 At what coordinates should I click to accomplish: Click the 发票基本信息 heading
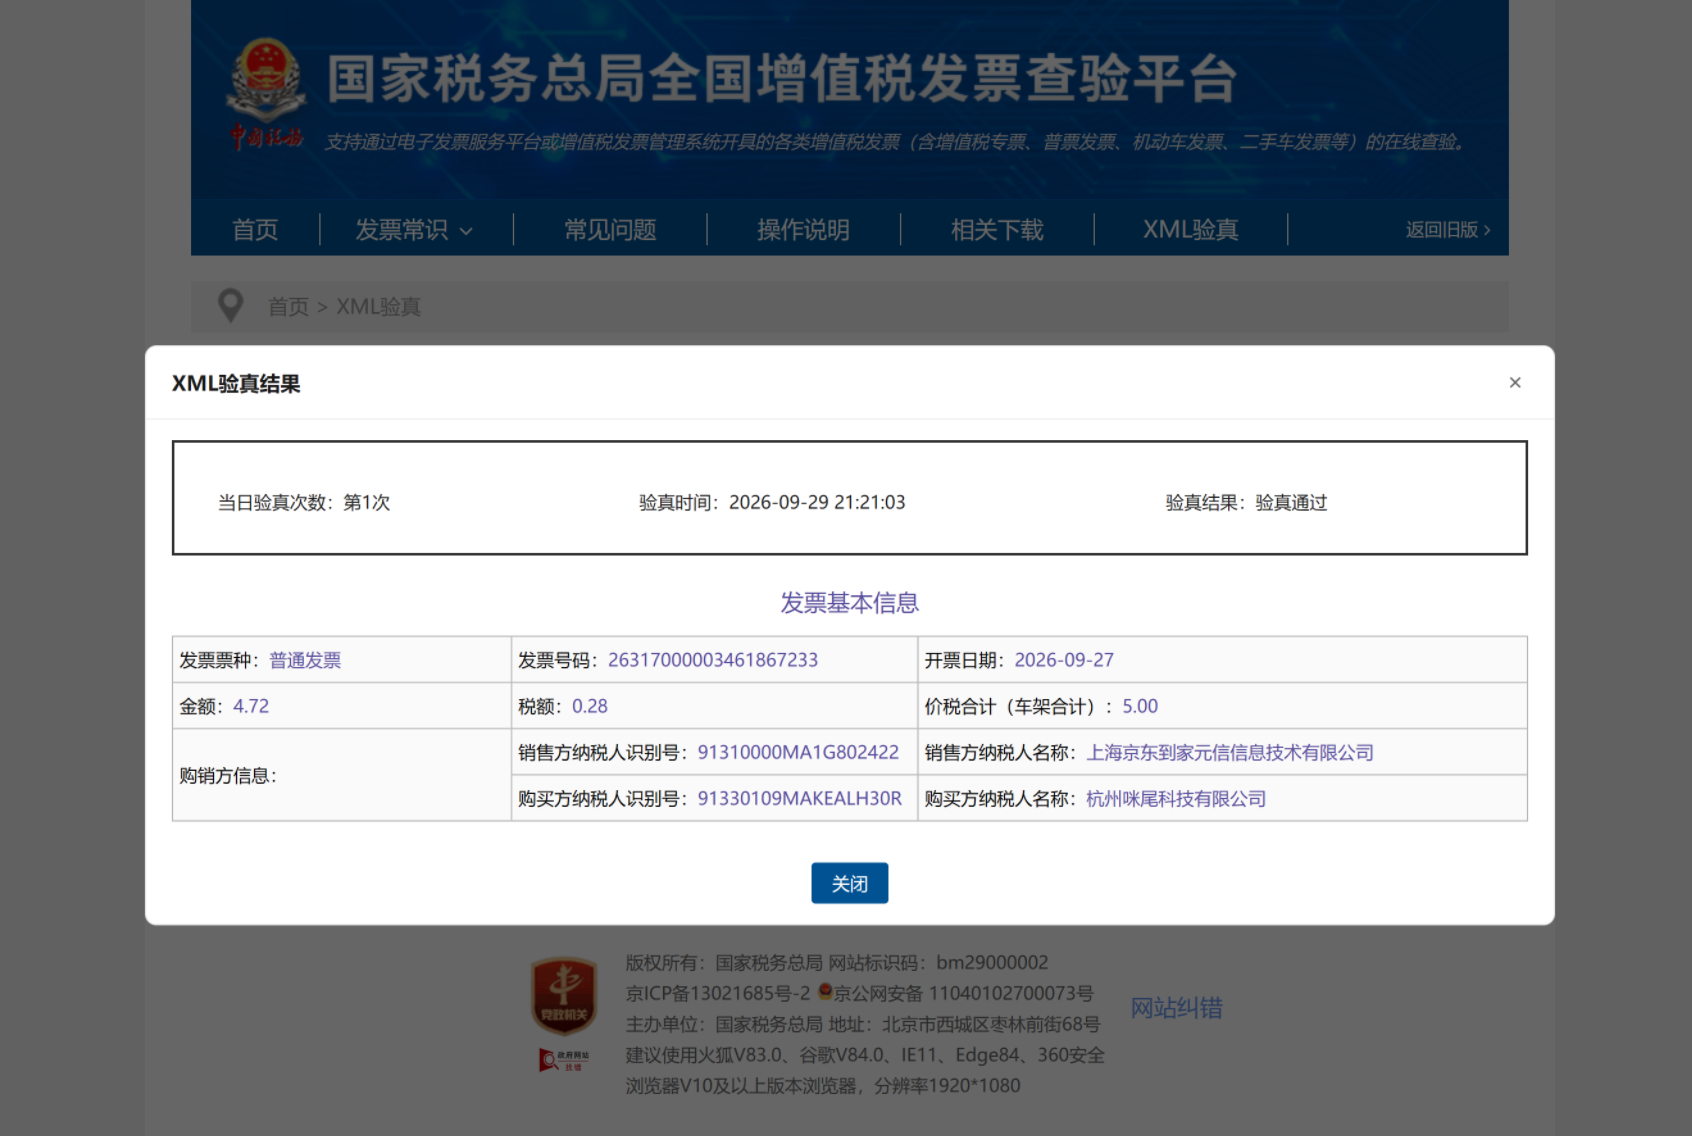[x=849, y=602]
